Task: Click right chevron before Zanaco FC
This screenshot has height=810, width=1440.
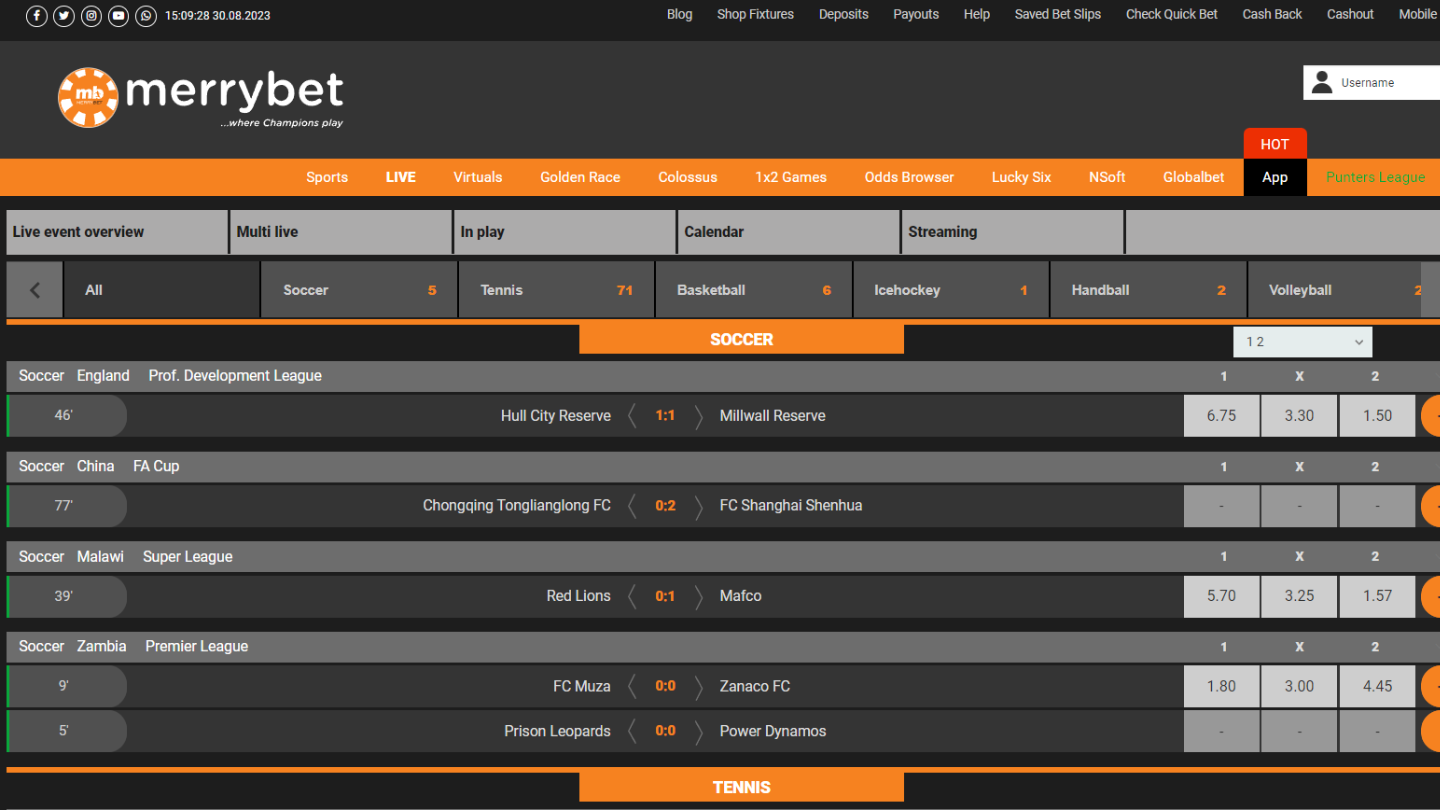Action: pos(699,686)
